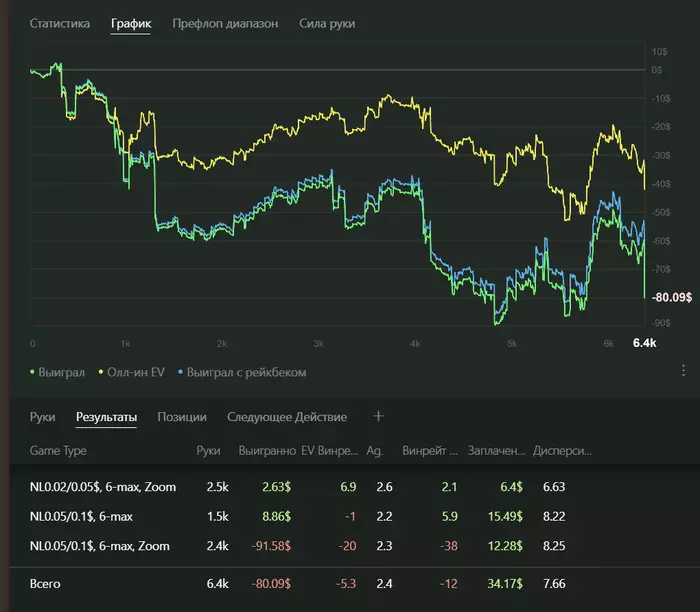Open the "Префлоп диапазон" tab
Image resolution: width=700 pixels, height=612 pixels.
pos(225,23)
